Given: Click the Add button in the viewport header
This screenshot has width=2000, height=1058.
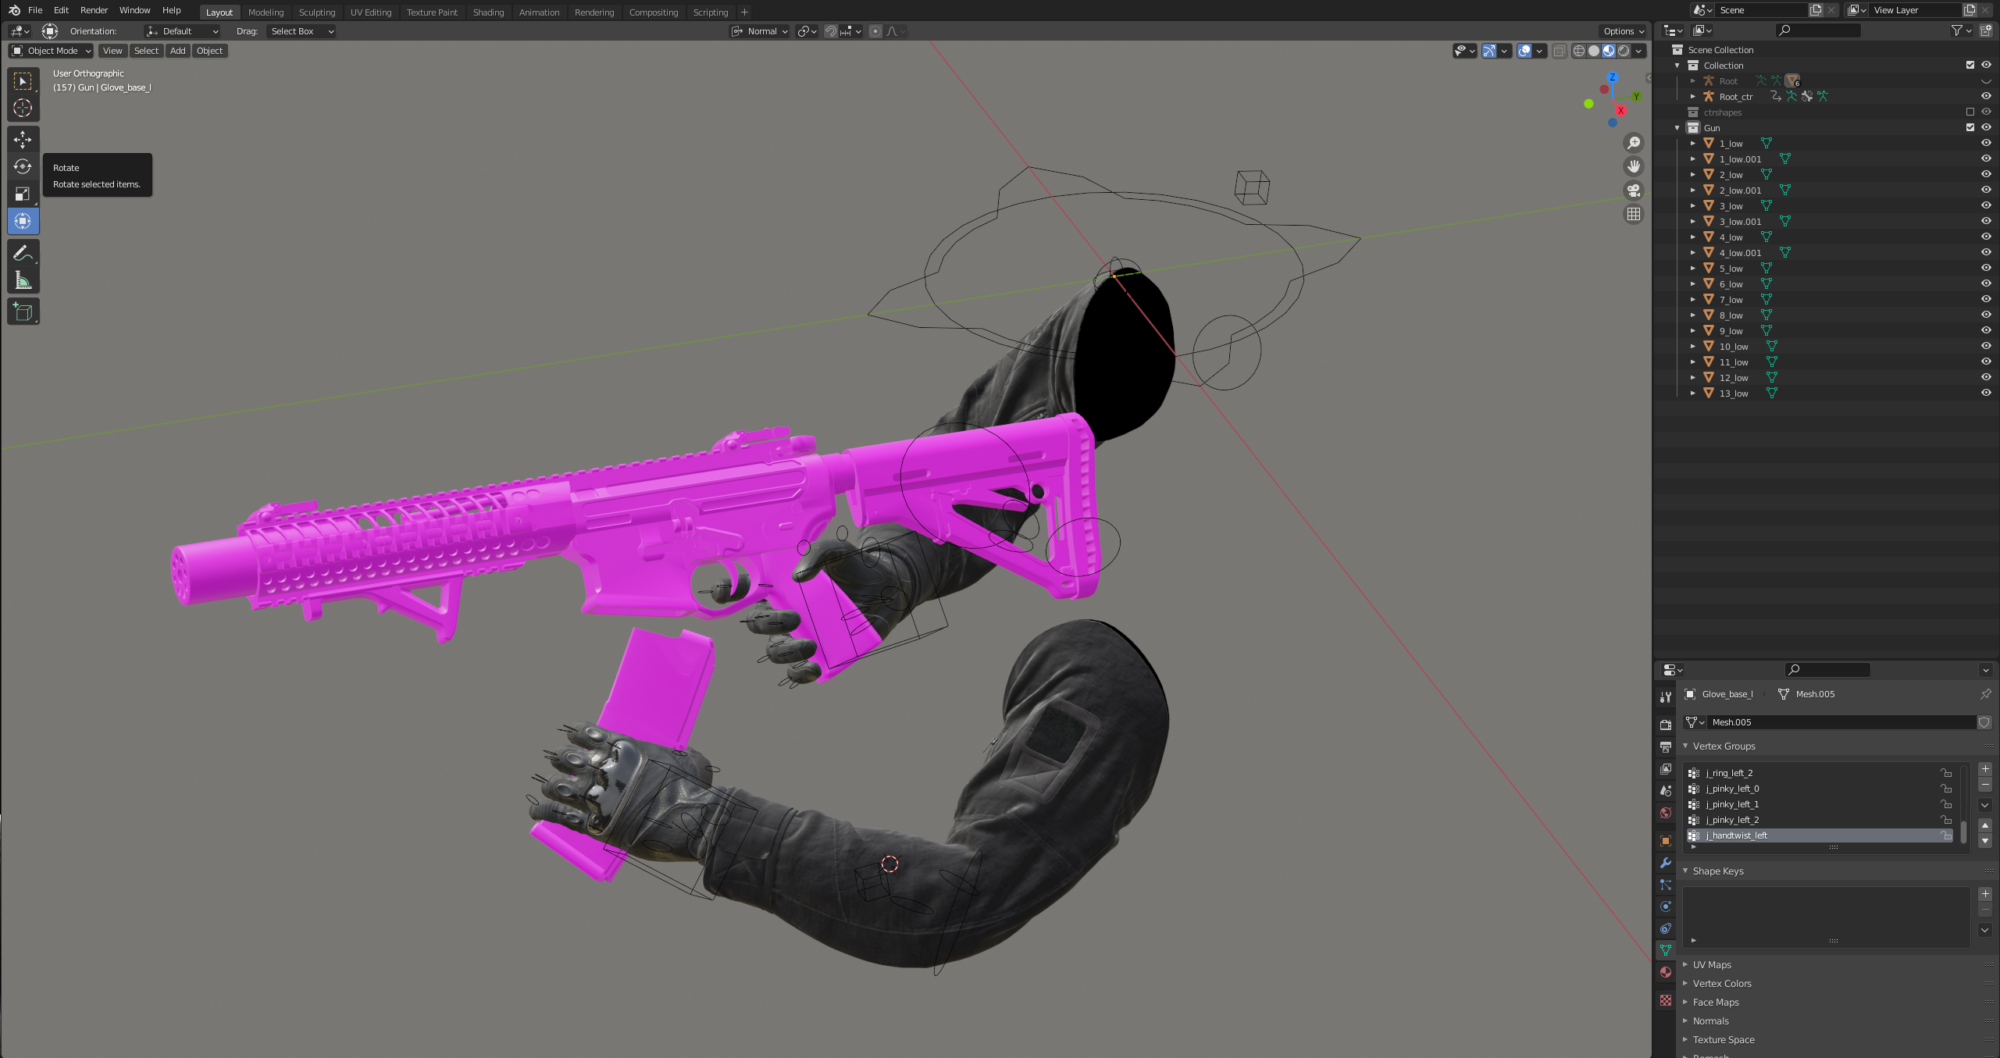Looking at the screenshot, I should tap(177, 50).
